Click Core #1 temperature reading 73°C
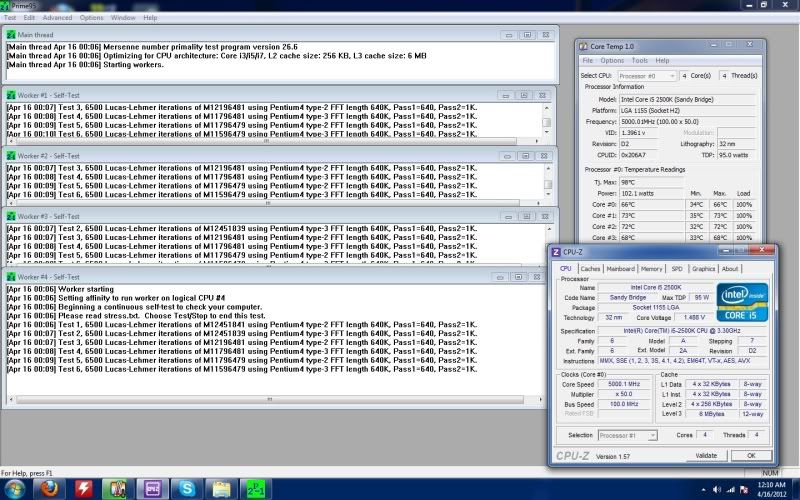 [x=628, y=216]
